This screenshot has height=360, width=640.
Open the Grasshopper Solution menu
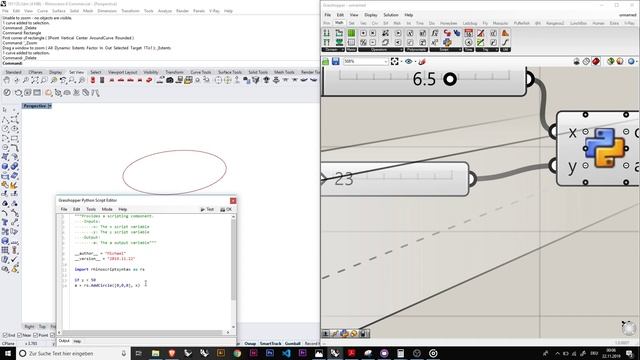click(x=391, y=15)
